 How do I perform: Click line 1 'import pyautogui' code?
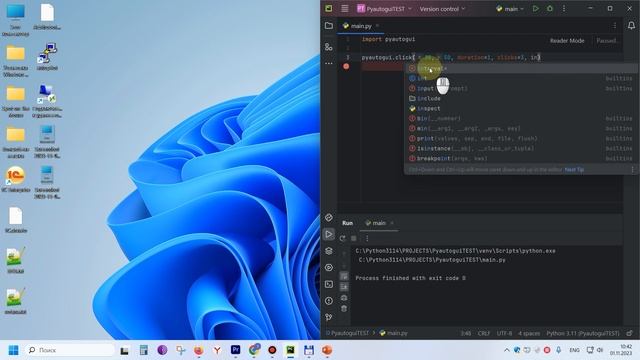388,39
